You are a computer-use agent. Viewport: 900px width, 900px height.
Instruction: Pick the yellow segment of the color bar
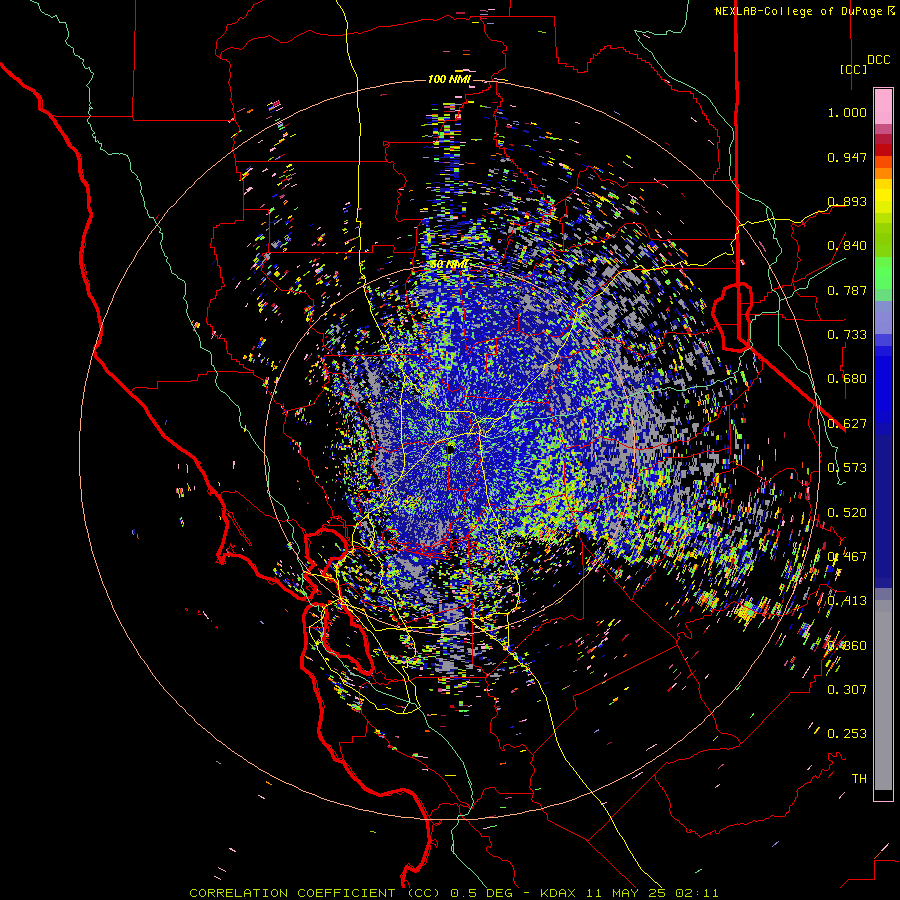883,197
